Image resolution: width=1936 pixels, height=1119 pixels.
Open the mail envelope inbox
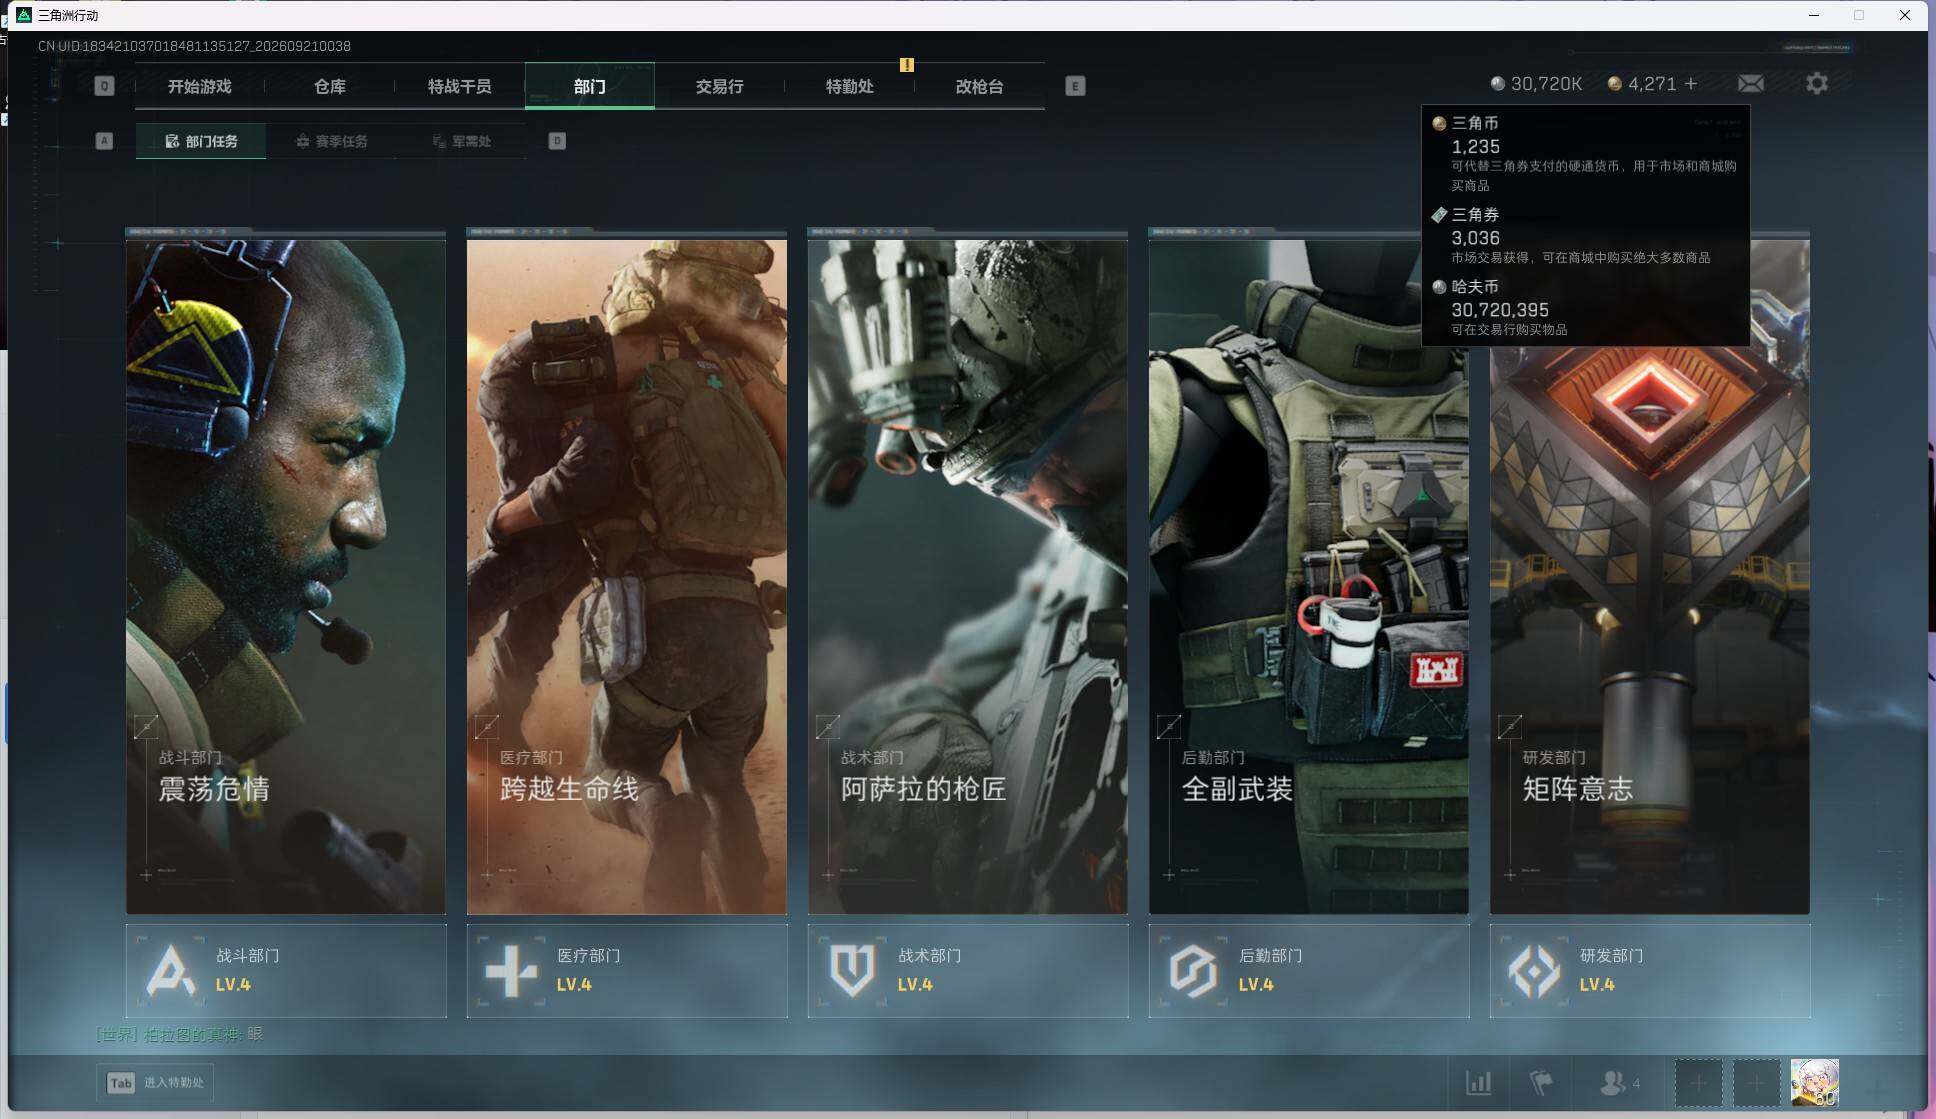[1750, 84]
